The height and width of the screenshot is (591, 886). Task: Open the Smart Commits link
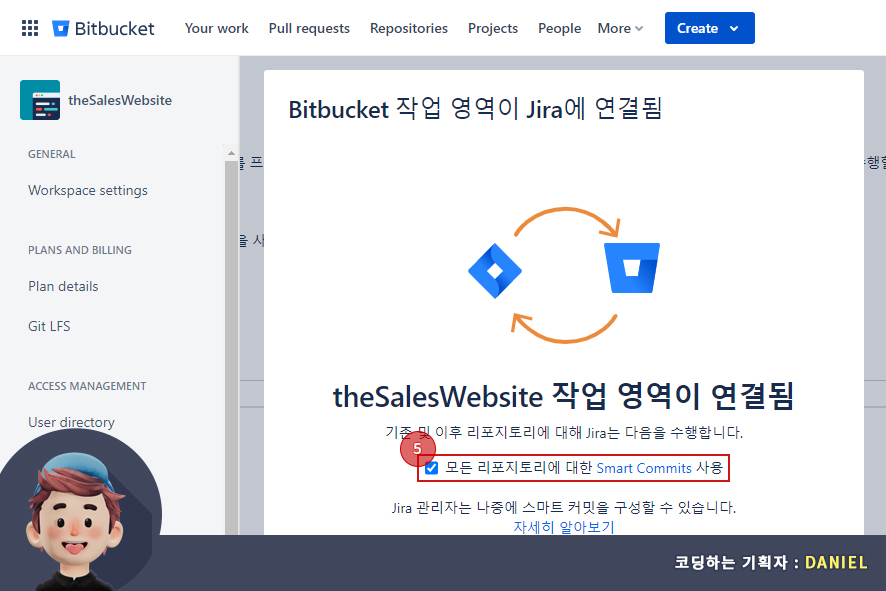pos(644,468)
